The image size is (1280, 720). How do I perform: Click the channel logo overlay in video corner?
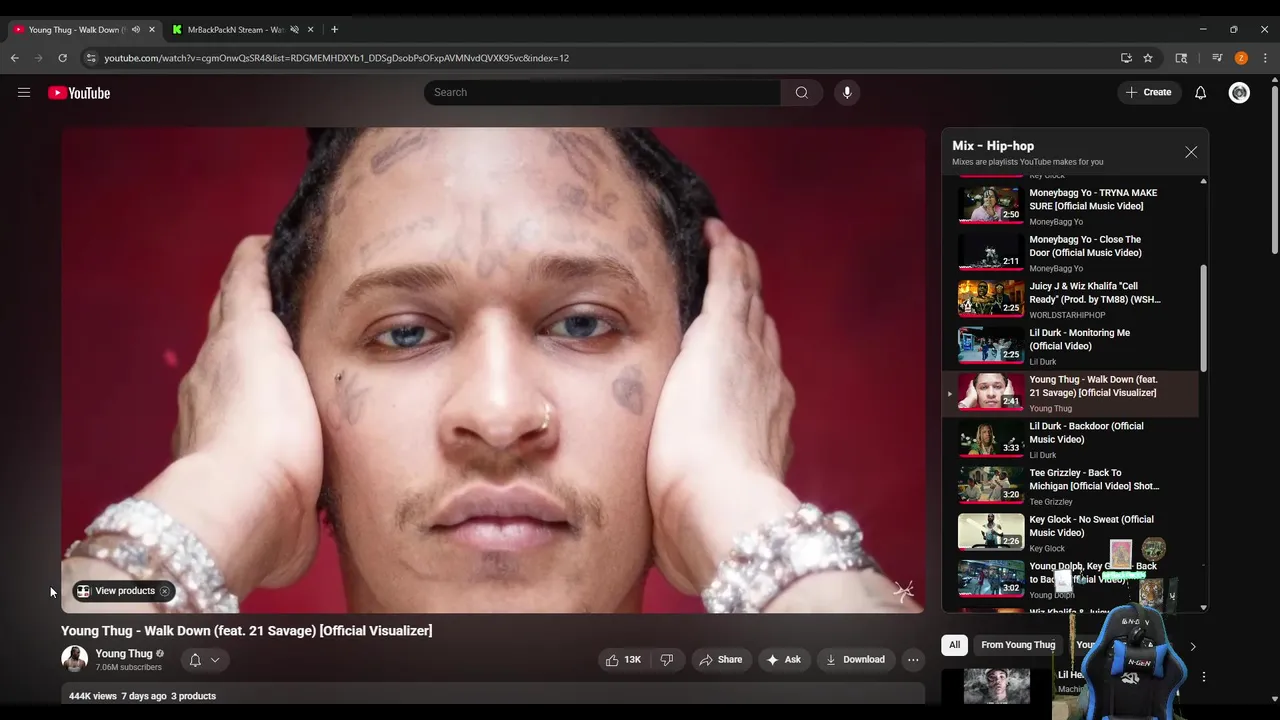click(904, 591)
